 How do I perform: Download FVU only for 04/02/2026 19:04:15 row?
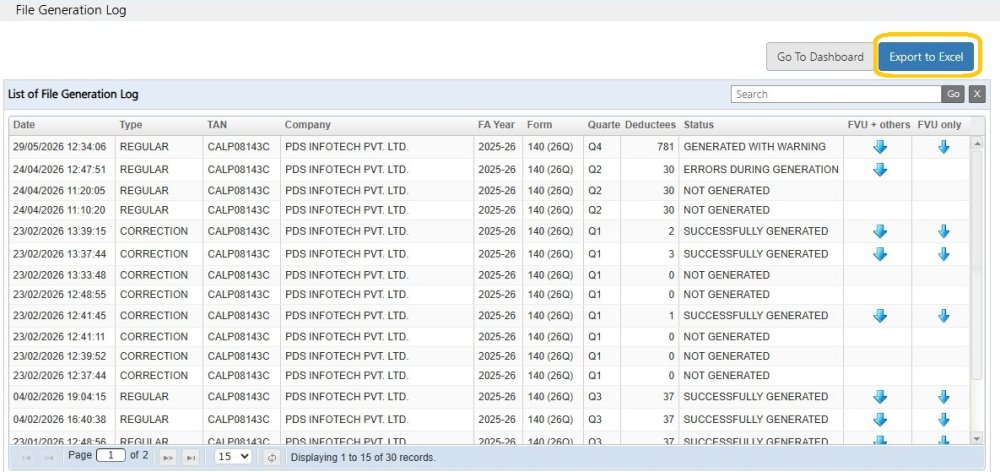point(944,397)
